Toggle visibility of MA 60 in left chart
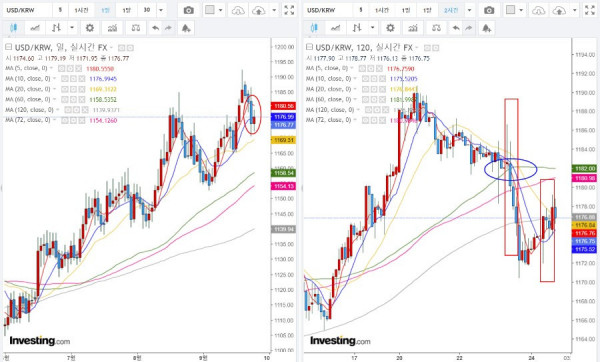 65,99
